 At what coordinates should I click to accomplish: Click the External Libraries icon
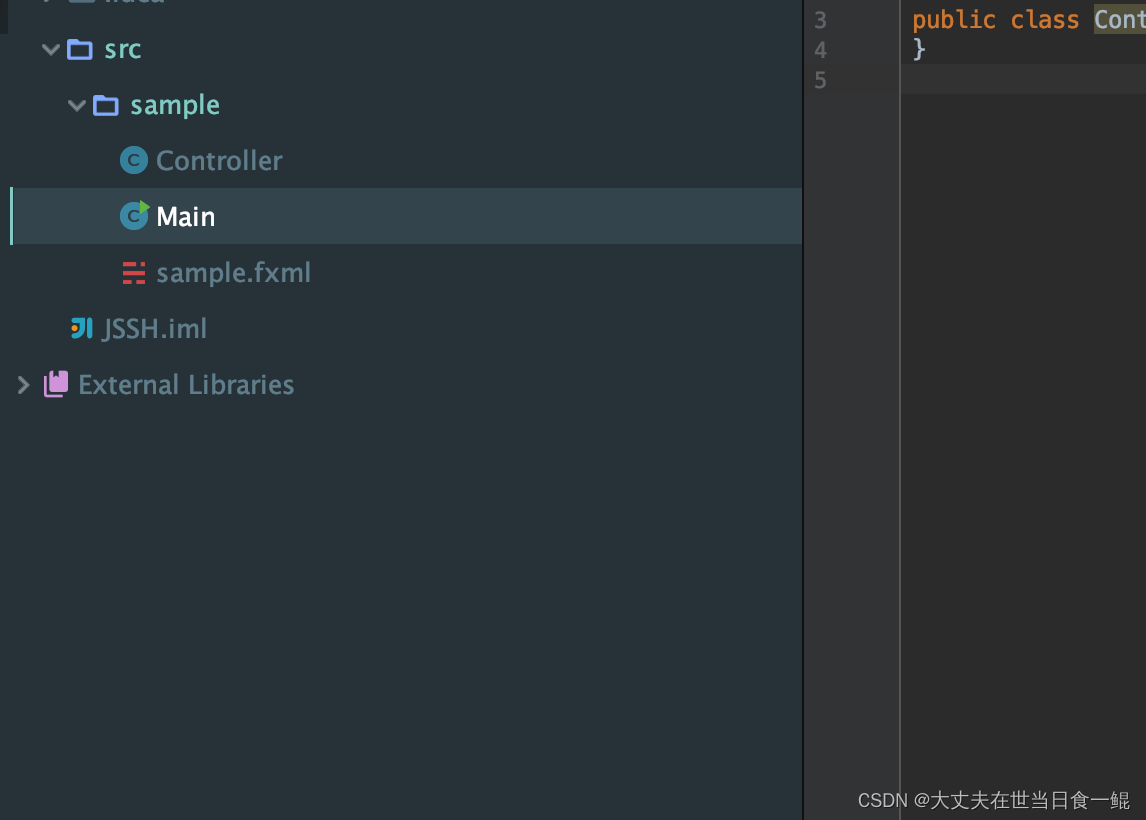(x=56, y=384)
